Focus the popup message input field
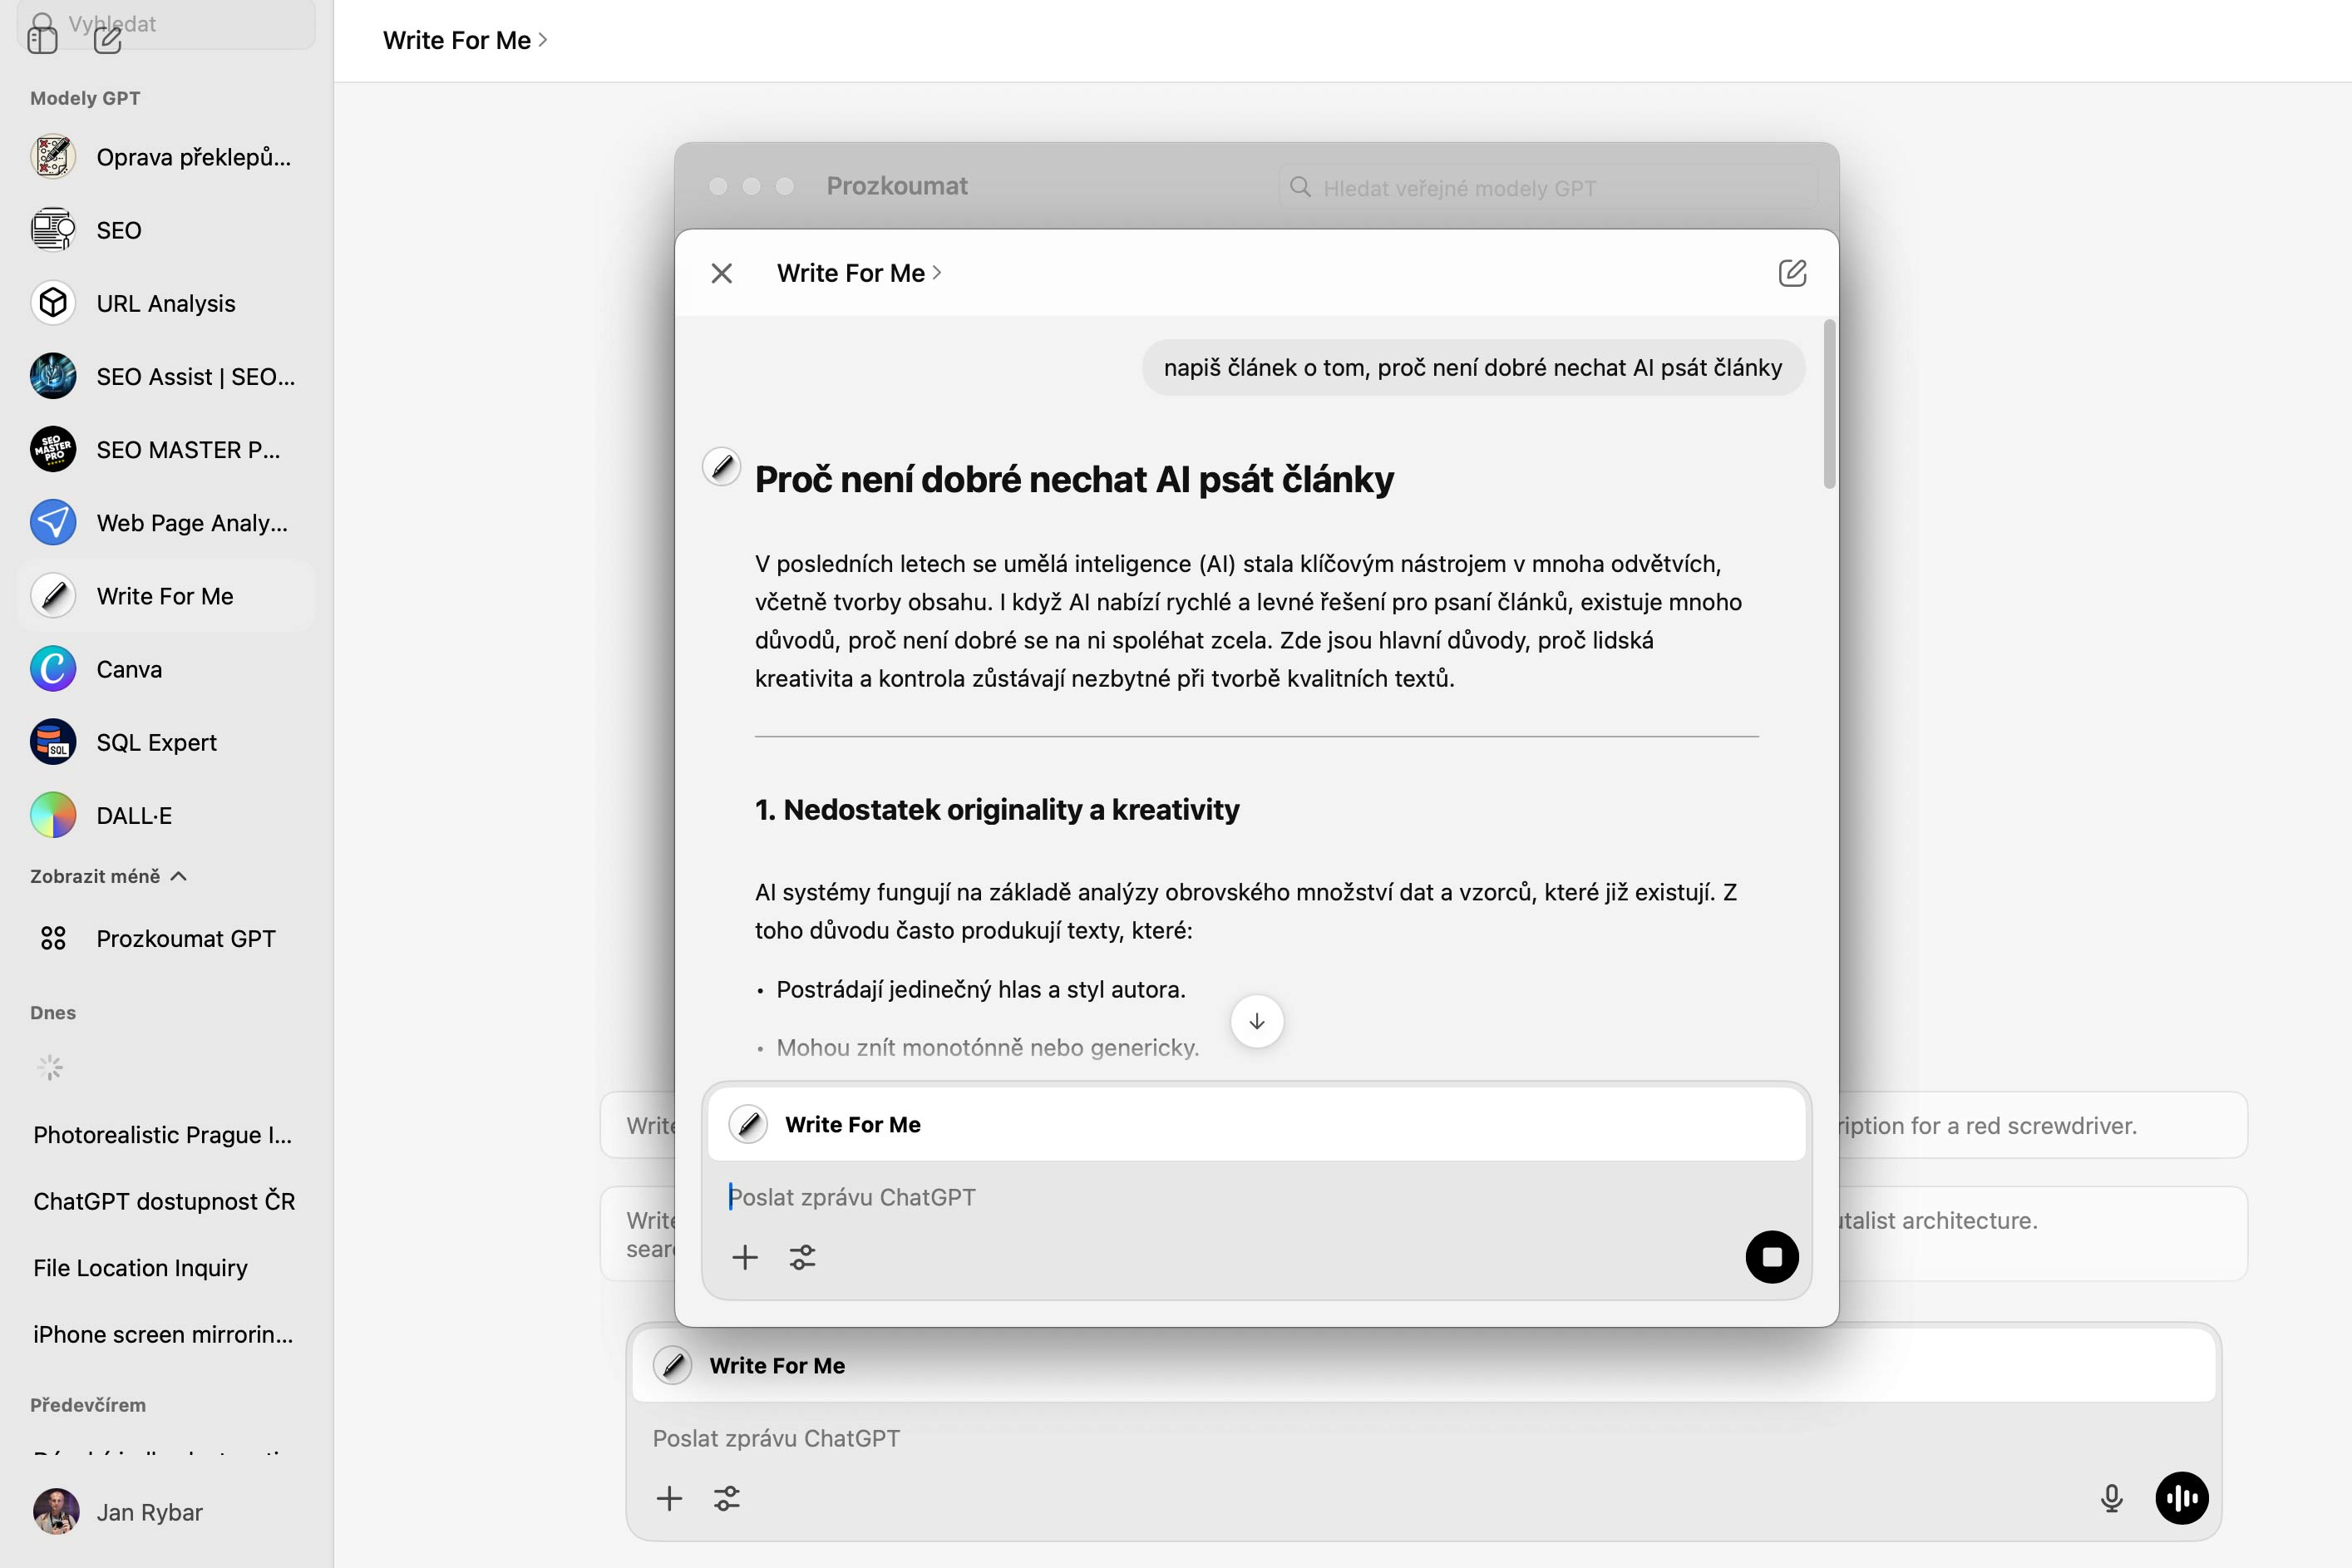 (1200, 1197)
